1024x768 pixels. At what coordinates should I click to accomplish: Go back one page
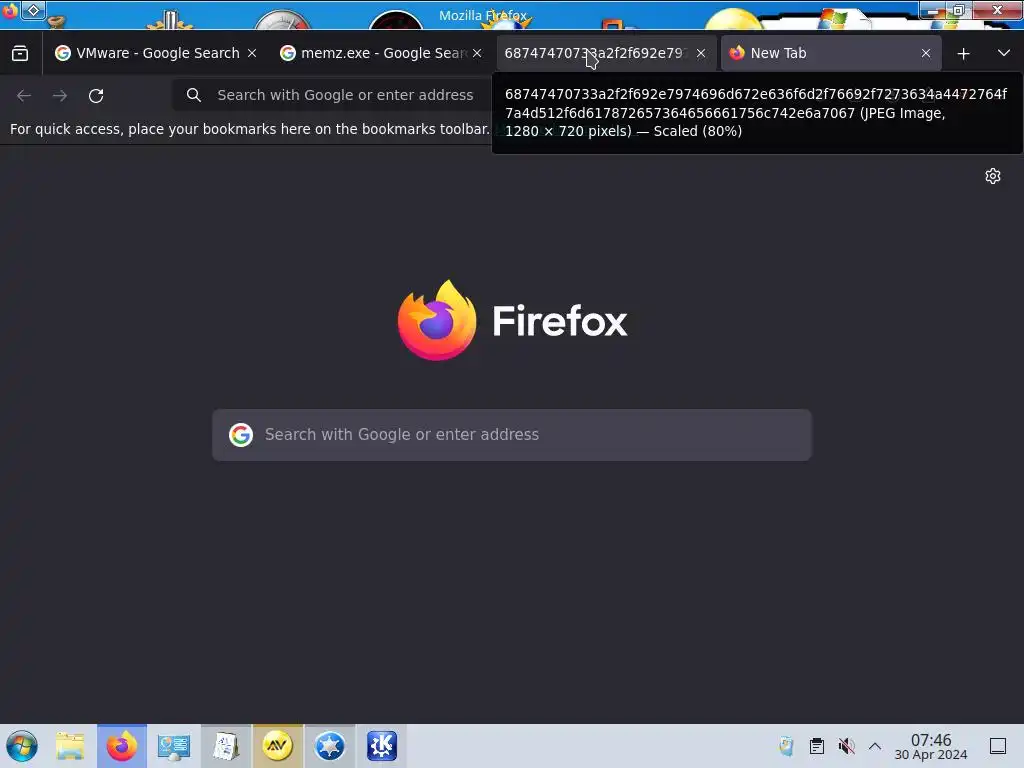coord(24,95)
